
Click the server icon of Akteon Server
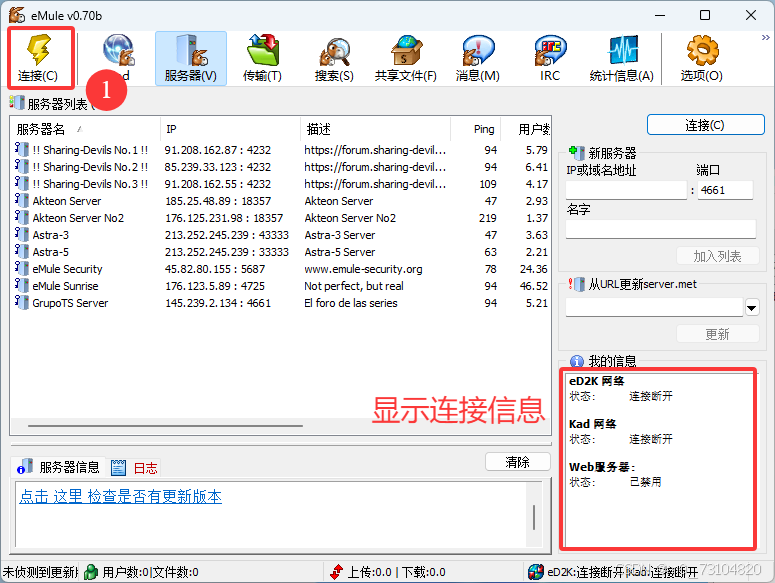click(x=21, y=201)
